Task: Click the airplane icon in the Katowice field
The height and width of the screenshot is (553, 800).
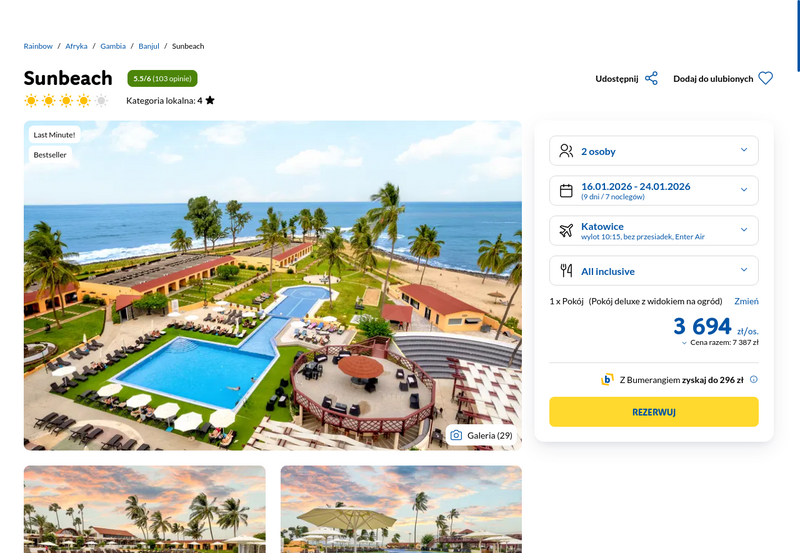Action: 566,231
